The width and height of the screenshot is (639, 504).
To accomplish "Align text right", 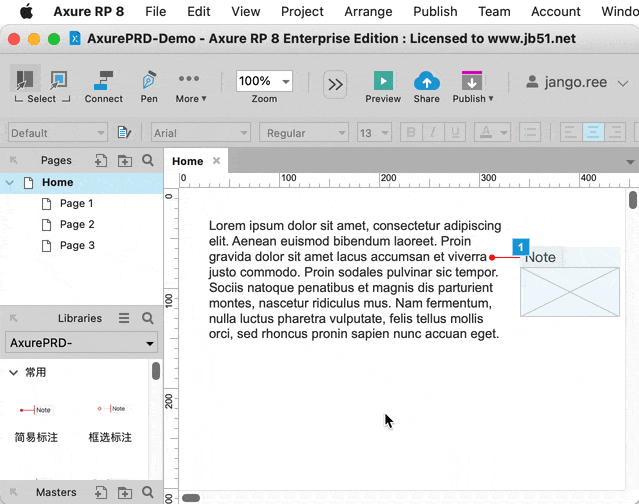I will [x=615, y=132].
